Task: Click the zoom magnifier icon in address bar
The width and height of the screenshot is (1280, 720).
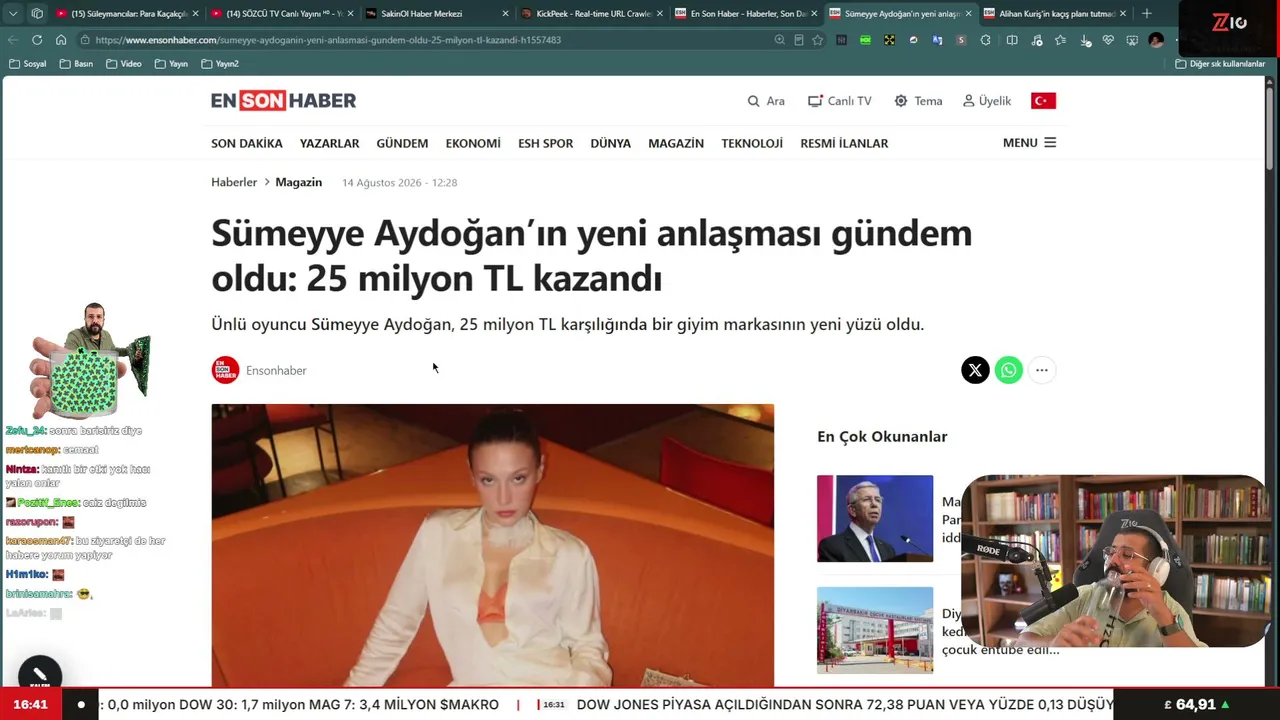Action: pyautogui.click(x=780, y=40)
